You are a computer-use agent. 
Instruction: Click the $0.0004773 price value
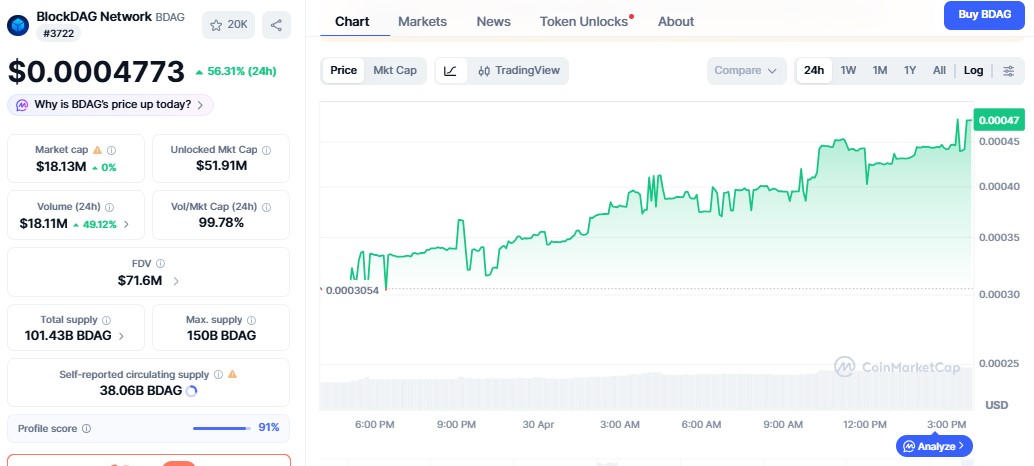[96, 71]
